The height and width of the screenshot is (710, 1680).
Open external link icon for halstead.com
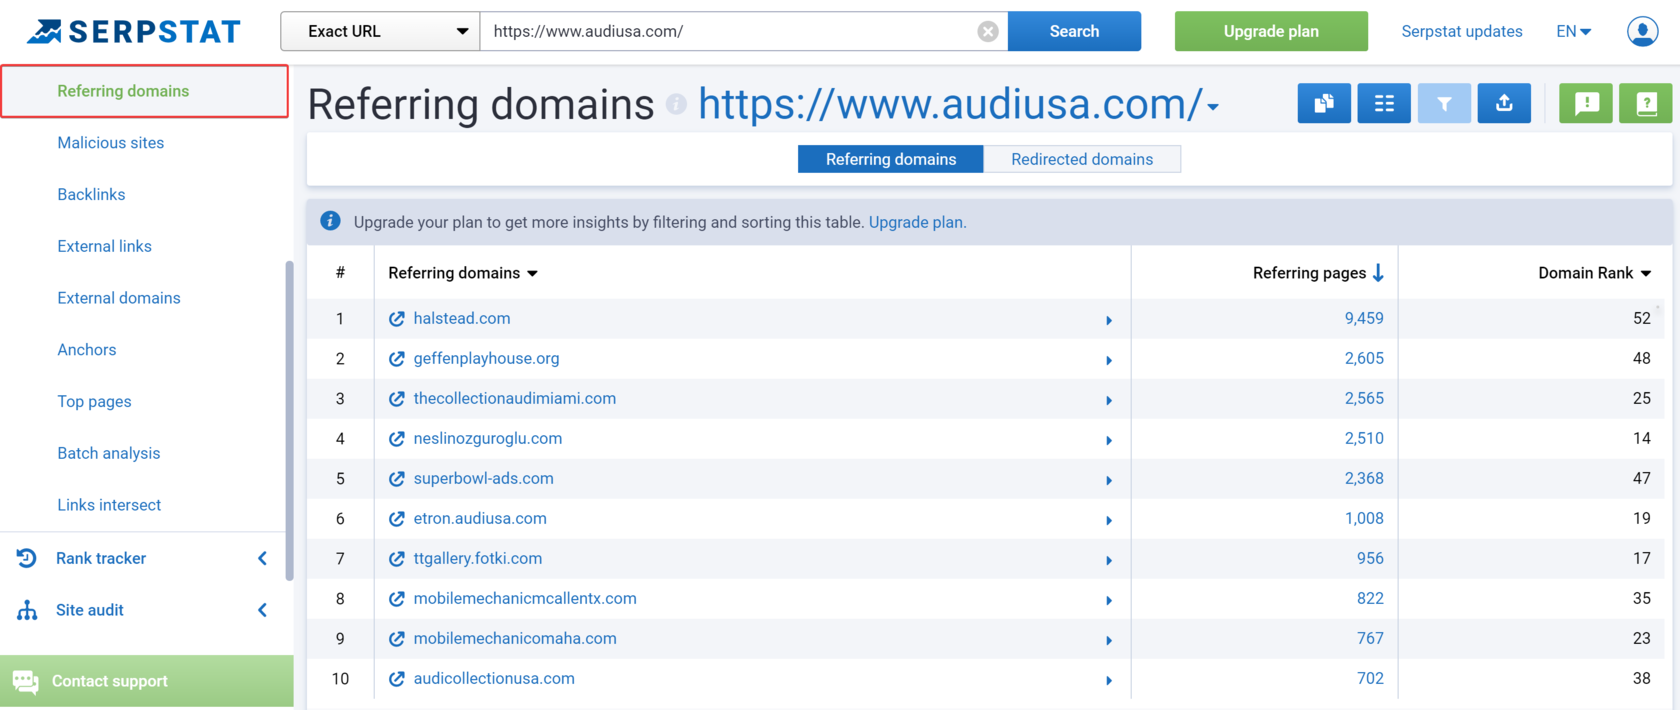coord(397,319)
